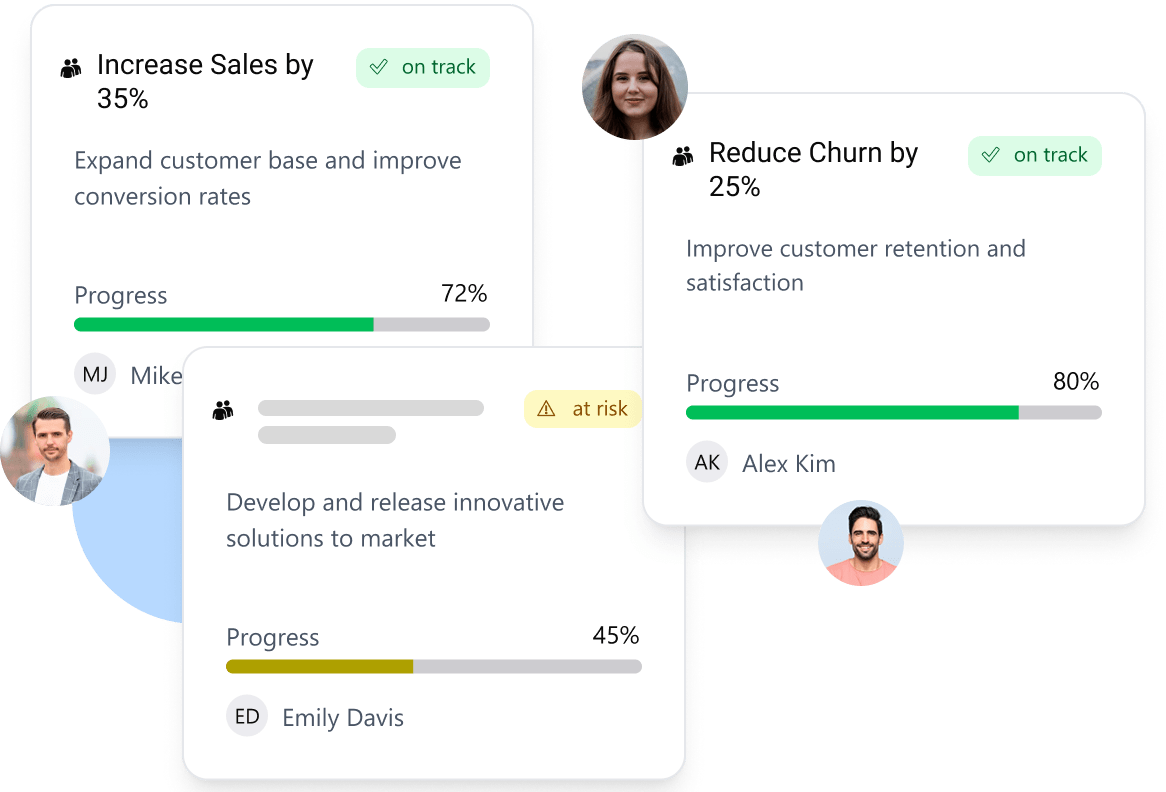The width and height of the screenshot is (1166, 792).
Task: Toggle the on track status for Increase Sales
Action: 422,67
